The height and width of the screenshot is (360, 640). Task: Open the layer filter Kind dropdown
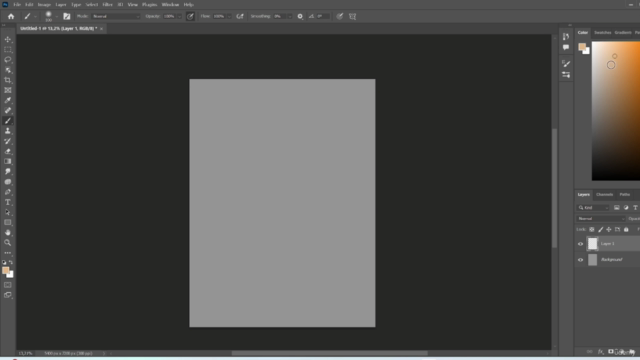click(593, 208)
